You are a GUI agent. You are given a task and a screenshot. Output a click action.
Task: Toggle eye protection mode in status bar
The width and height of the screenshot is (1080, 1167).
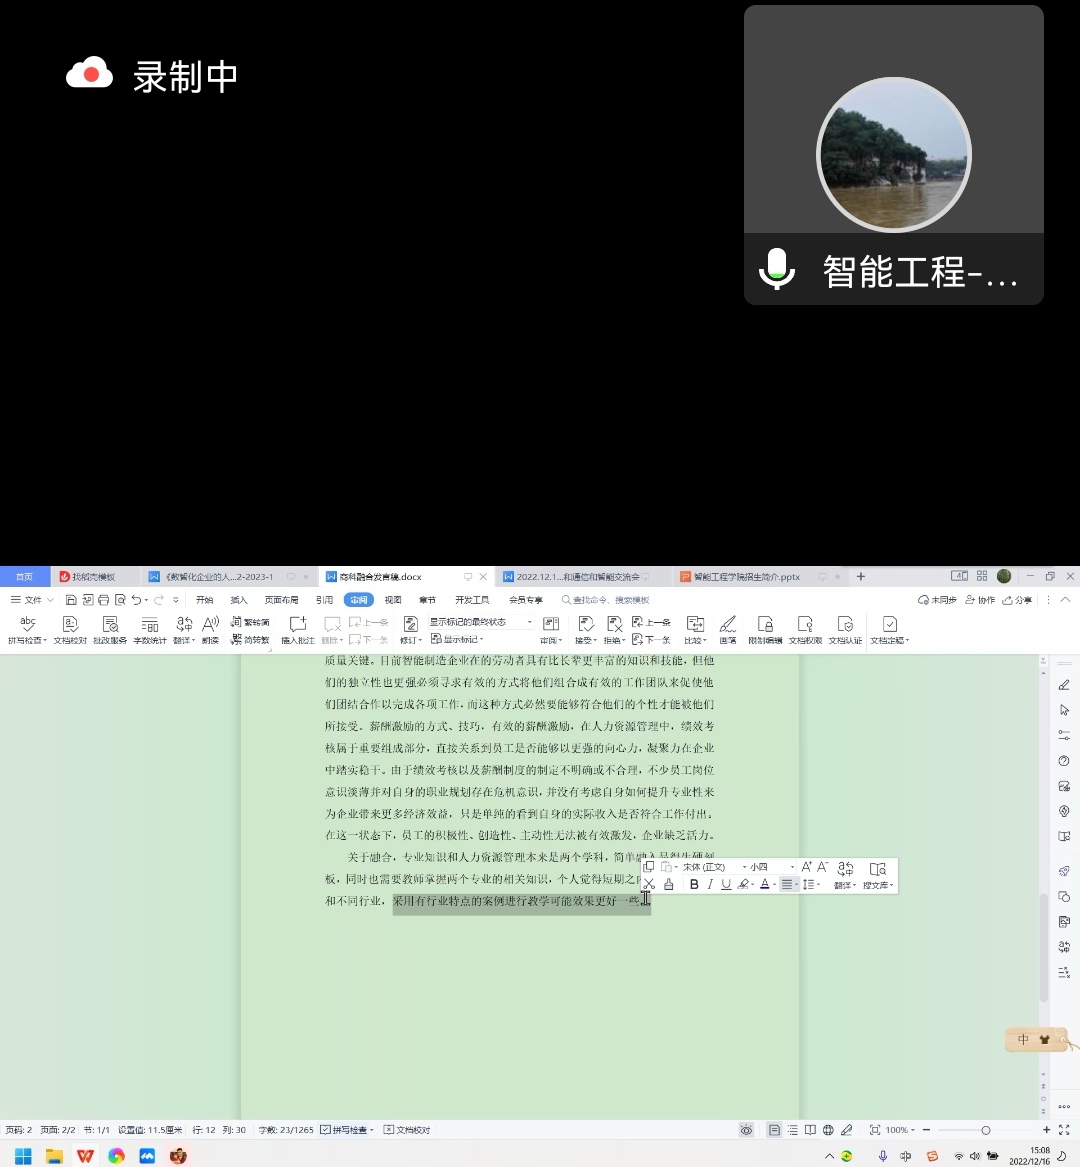pos(746,1130)
